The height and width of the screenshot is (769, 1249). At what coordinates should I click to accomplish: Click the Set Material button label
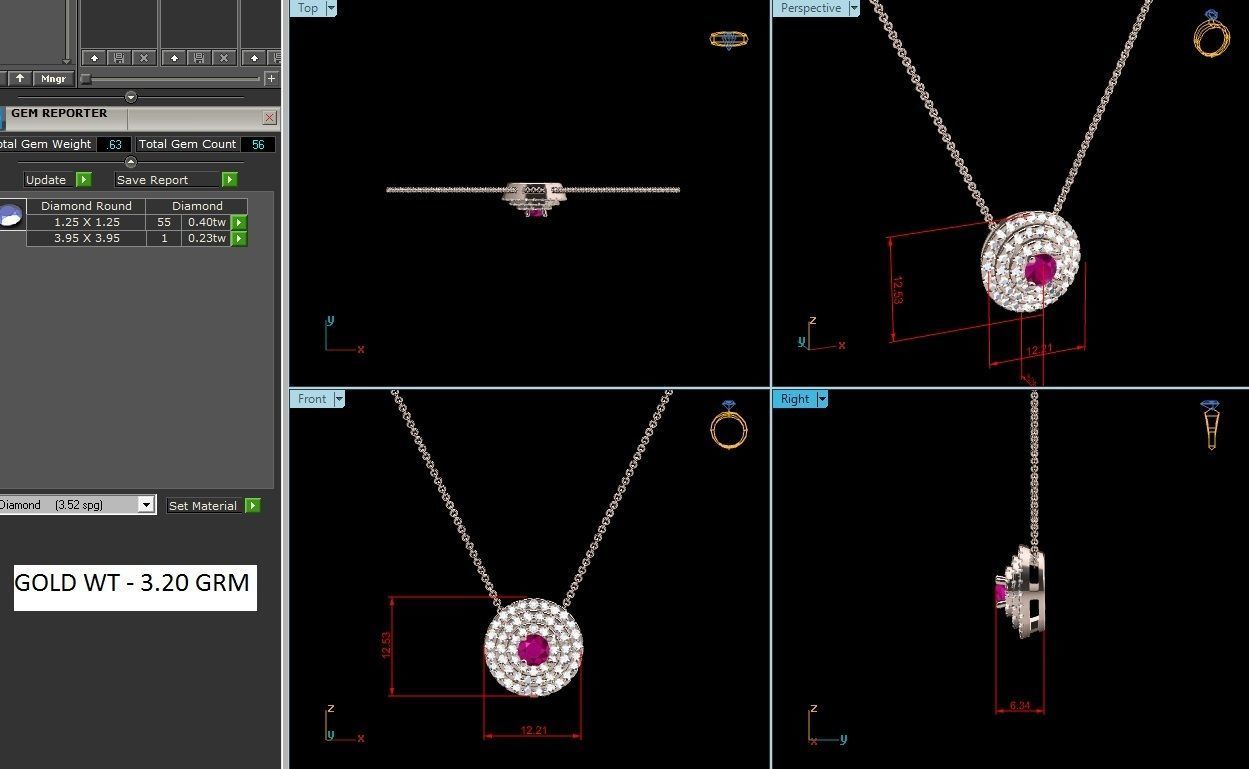(203, 506)
